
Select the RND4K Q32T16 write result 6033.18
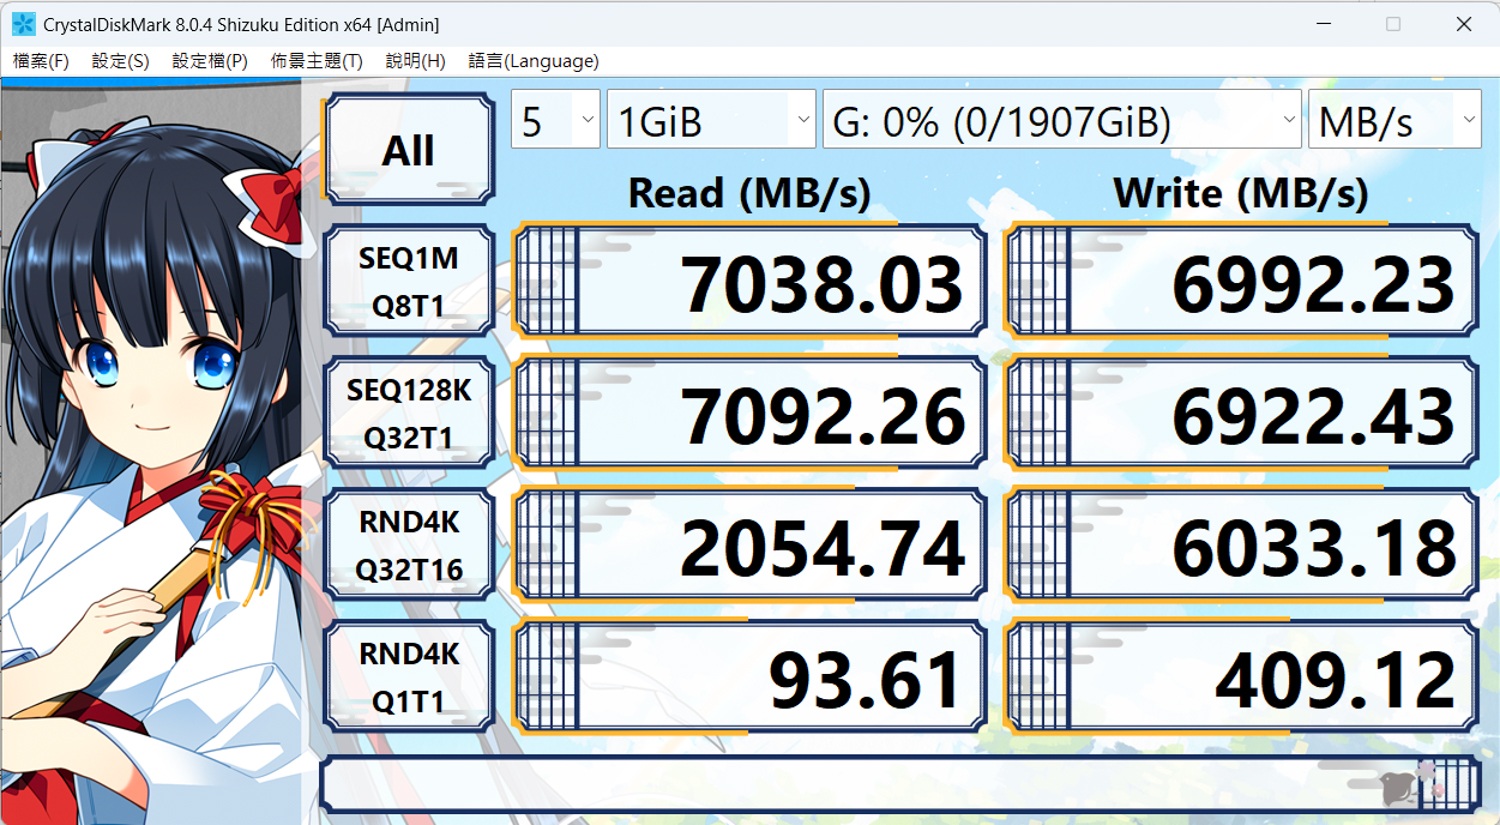1242,546
